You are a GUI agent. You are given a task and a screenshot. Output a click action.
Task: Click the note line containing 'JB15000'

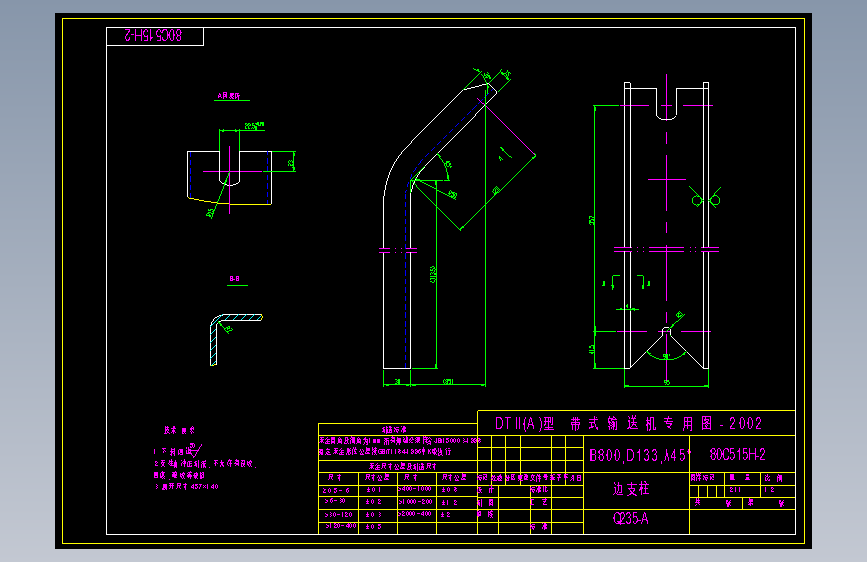coord(400,441)
